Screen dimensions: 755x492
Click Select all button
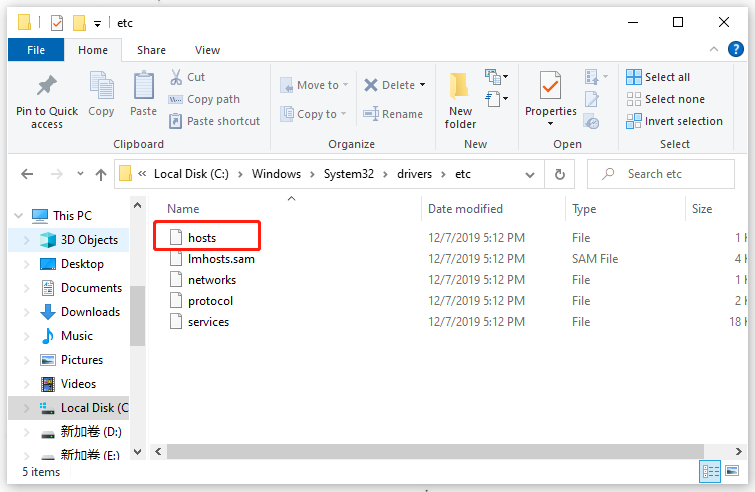coord(658,77)
